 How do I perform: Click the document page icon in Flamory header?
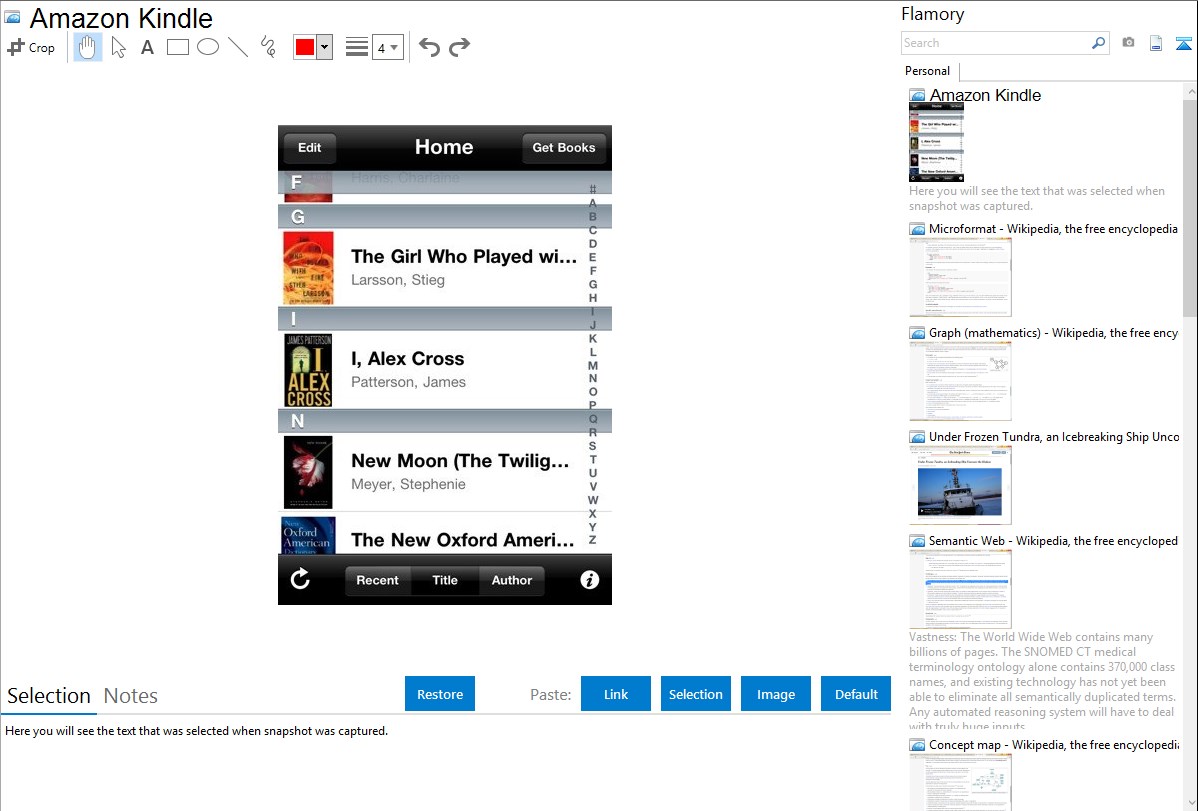click(x=1156, y=43)
